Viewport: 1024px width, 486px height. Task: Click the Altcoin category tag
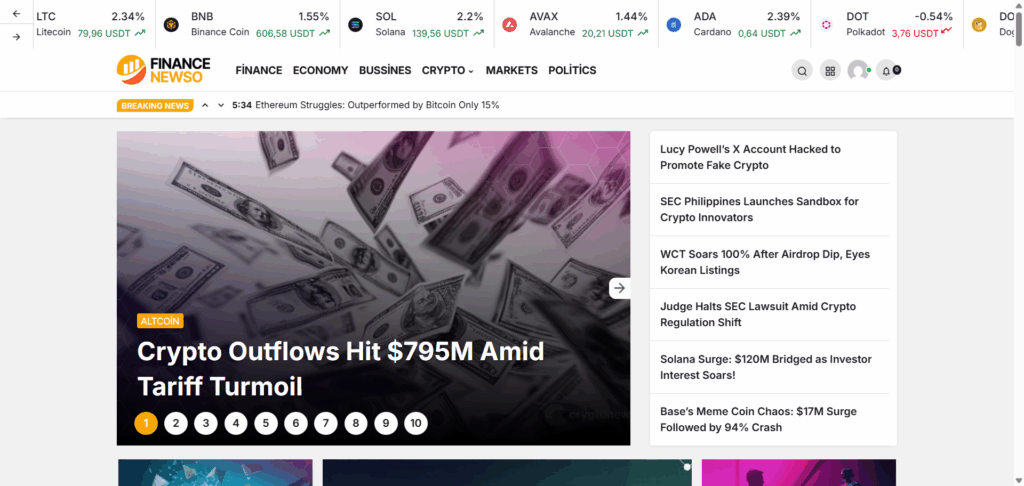pos(160,321)
